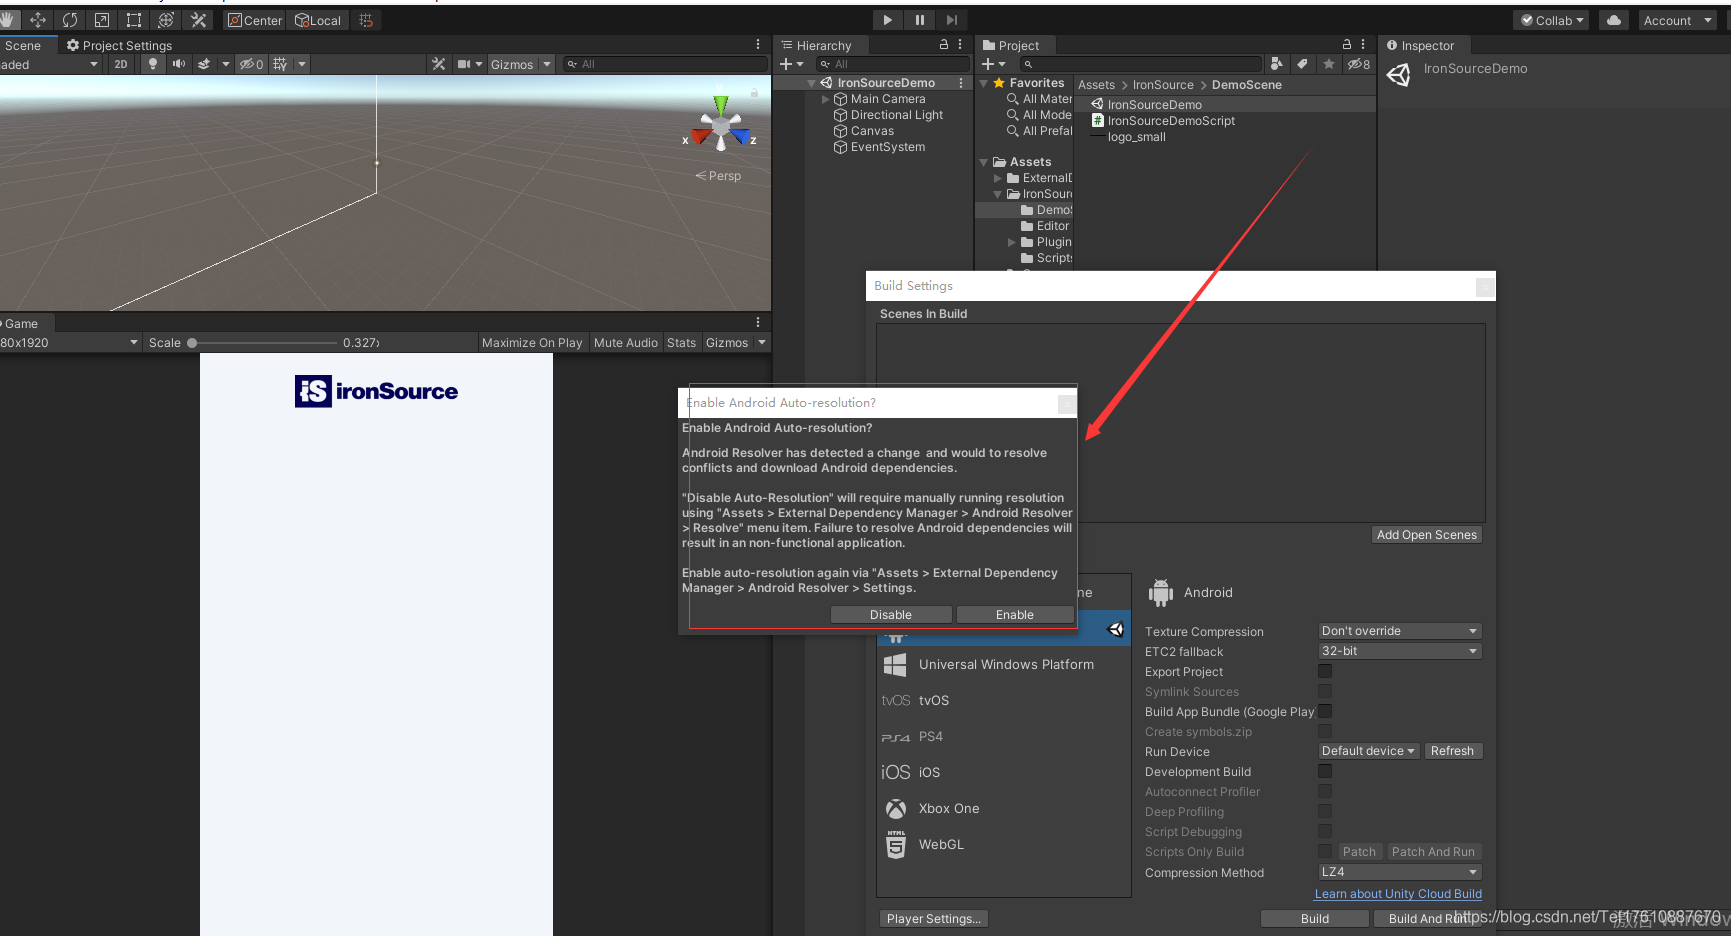This screenshot has width=1731, height=936.
Task: Click the Pause button
Action: click(919, 20)
